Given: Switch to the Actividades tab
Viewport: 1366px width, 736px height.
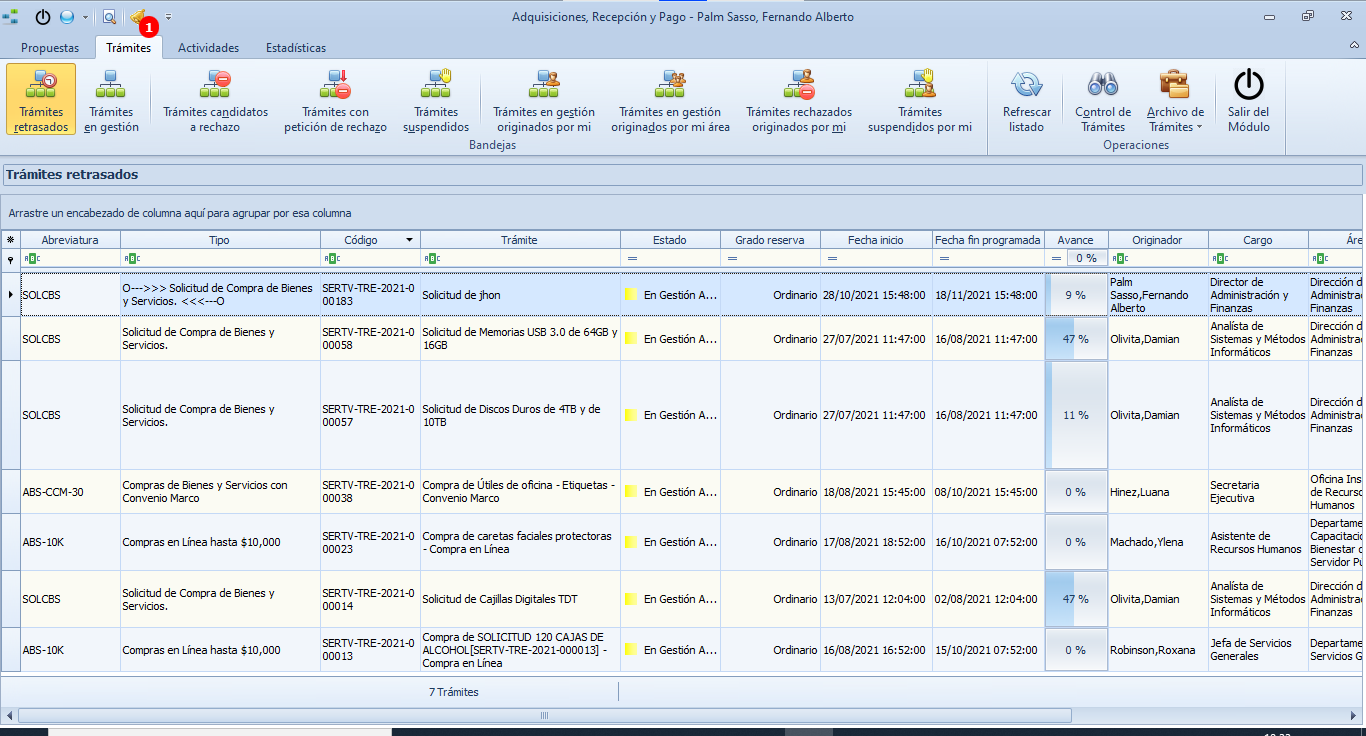Looking at the screenshot, I should point(208,47).
